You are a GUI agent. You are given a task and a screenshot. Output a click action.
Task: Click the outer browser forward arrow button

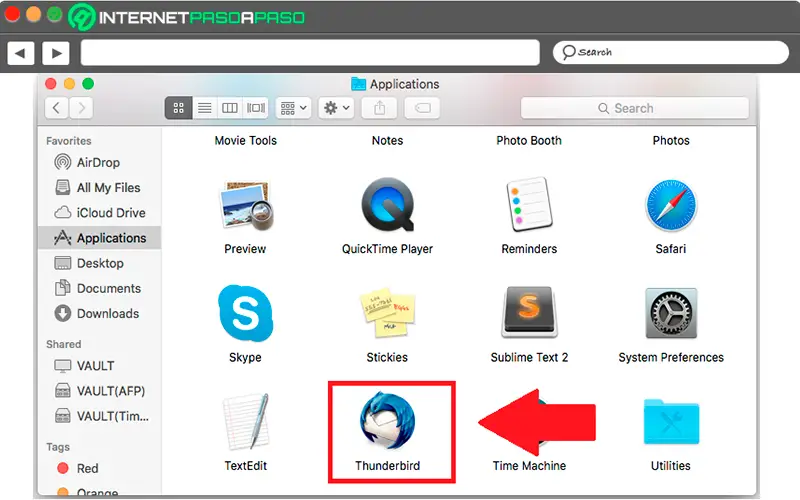56,53
